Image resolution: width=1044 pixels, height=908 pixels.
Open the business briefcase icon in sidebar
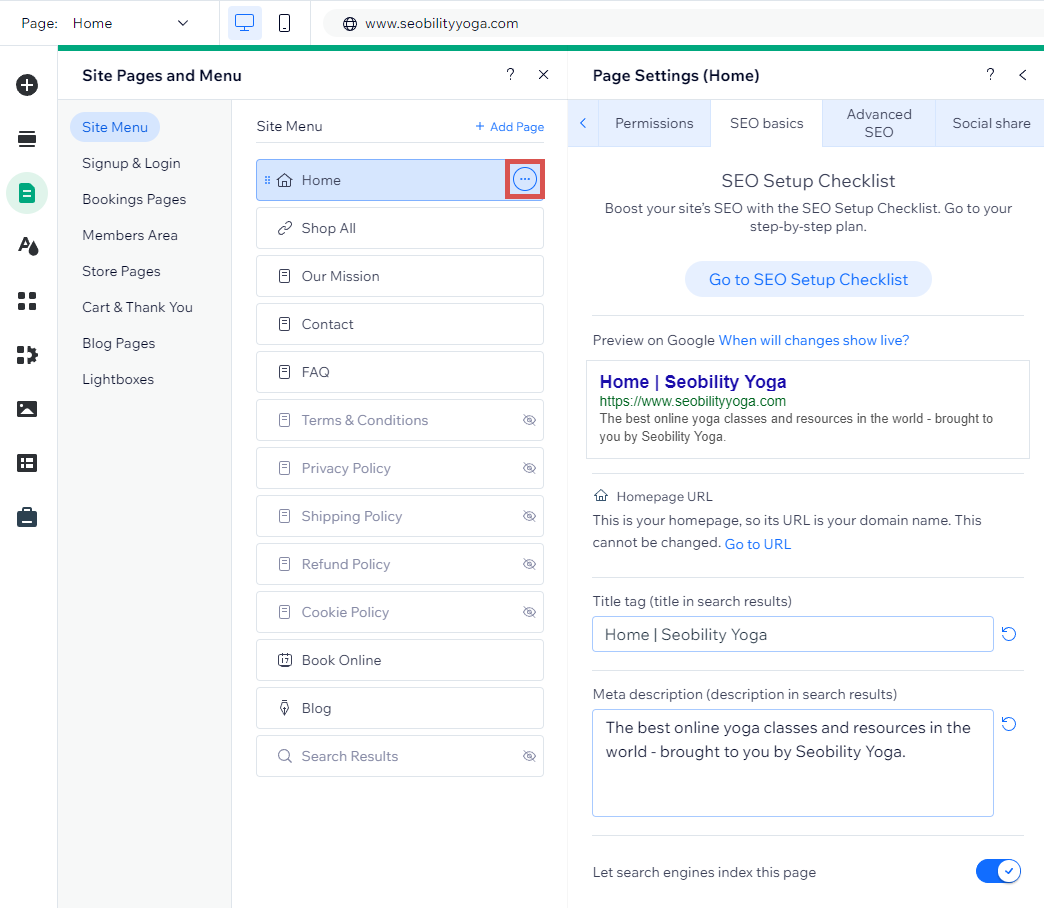[x=27, y=517]
